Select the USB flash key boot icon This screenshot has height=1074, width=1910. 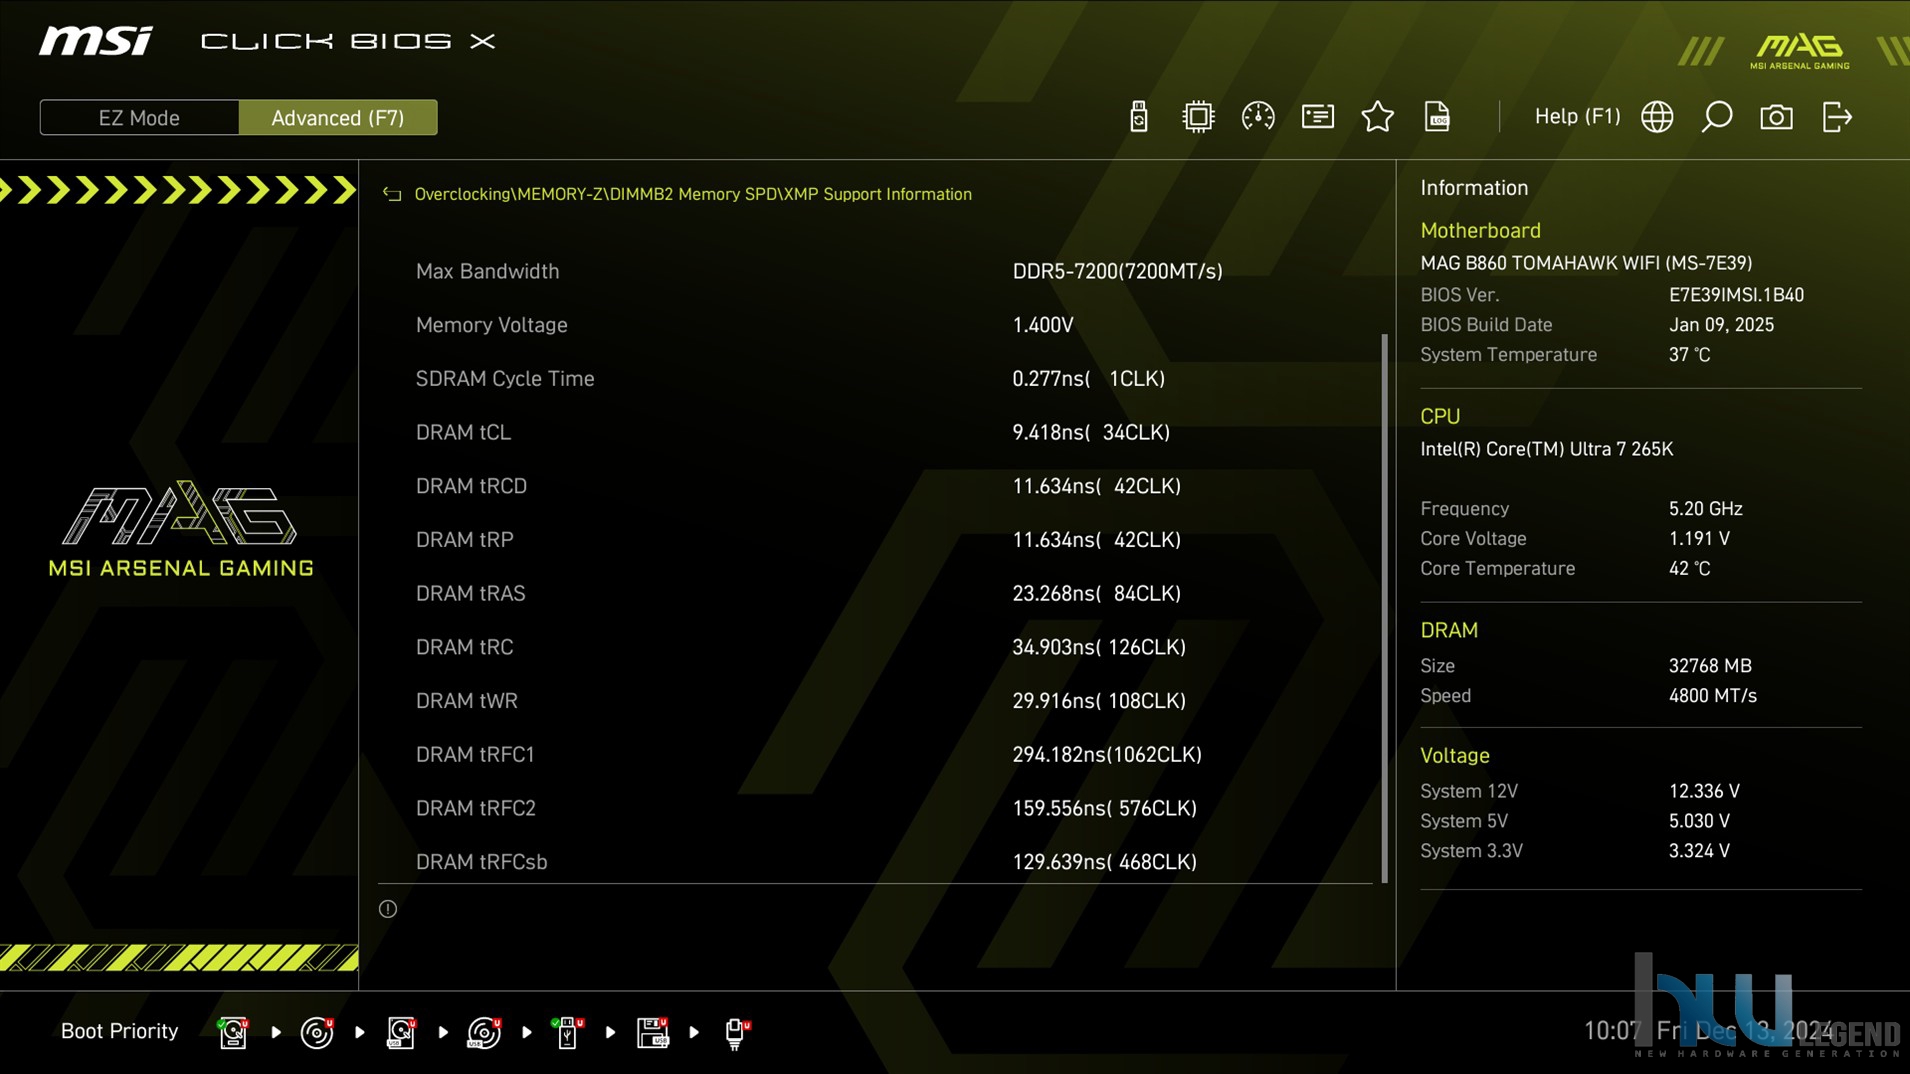(x=568, y=1032)
